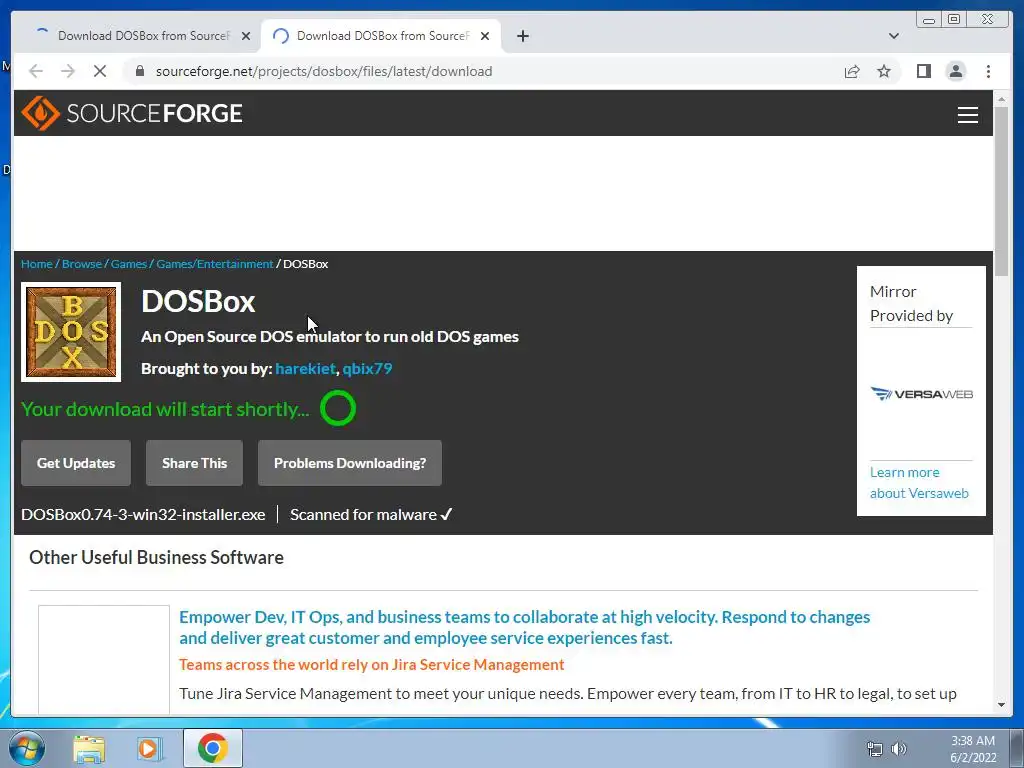Expand the tab search dropdown arrow
This screenshot has height=768, width=1024.
[x=893, y=36]
